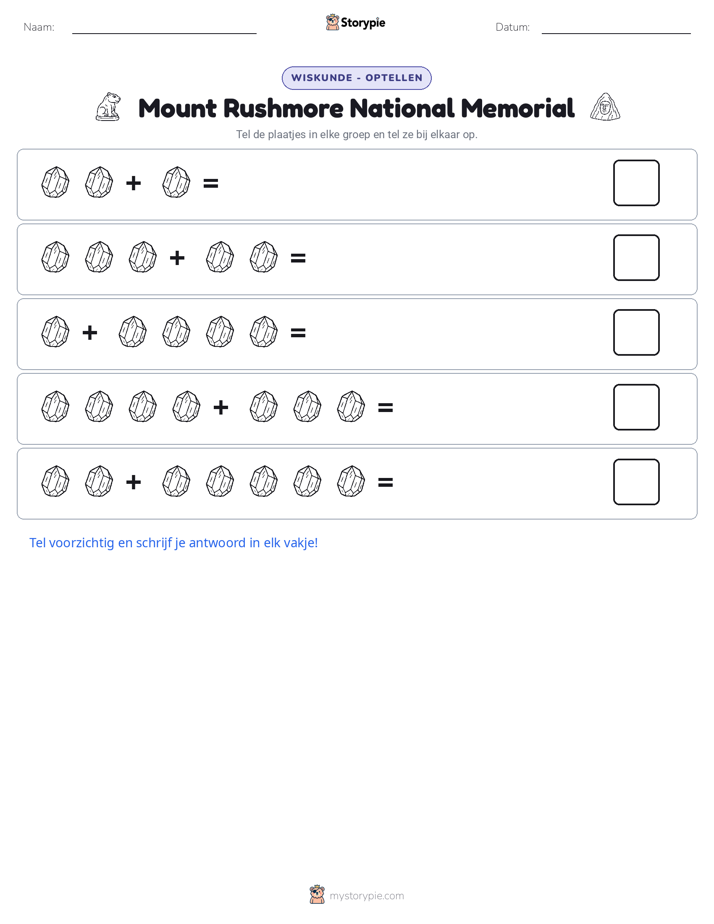The image size is (714, 924).
Task: Click the plus sign in row two
Action: 177,258
